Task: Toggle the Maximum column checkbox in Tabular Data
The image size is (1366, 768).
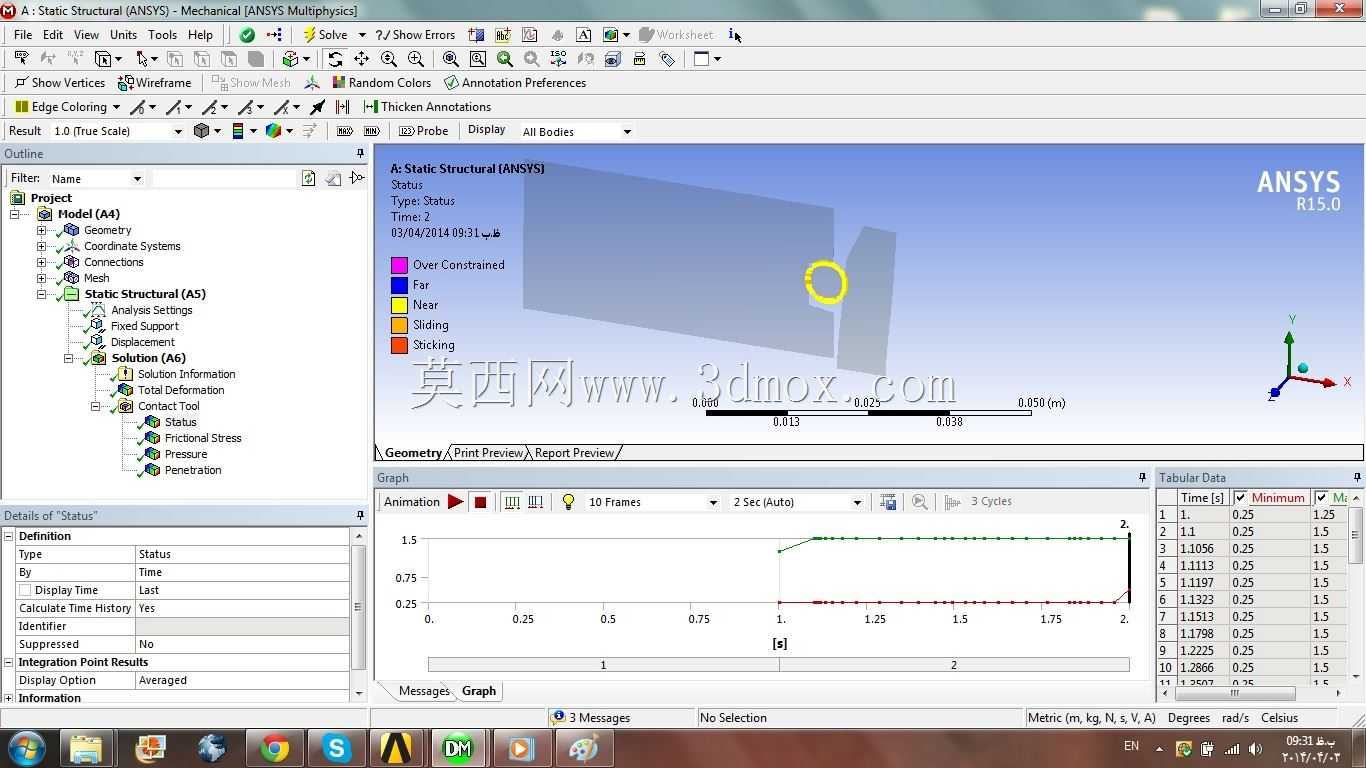Action: pyautogui.click(x=1321, y=497)
